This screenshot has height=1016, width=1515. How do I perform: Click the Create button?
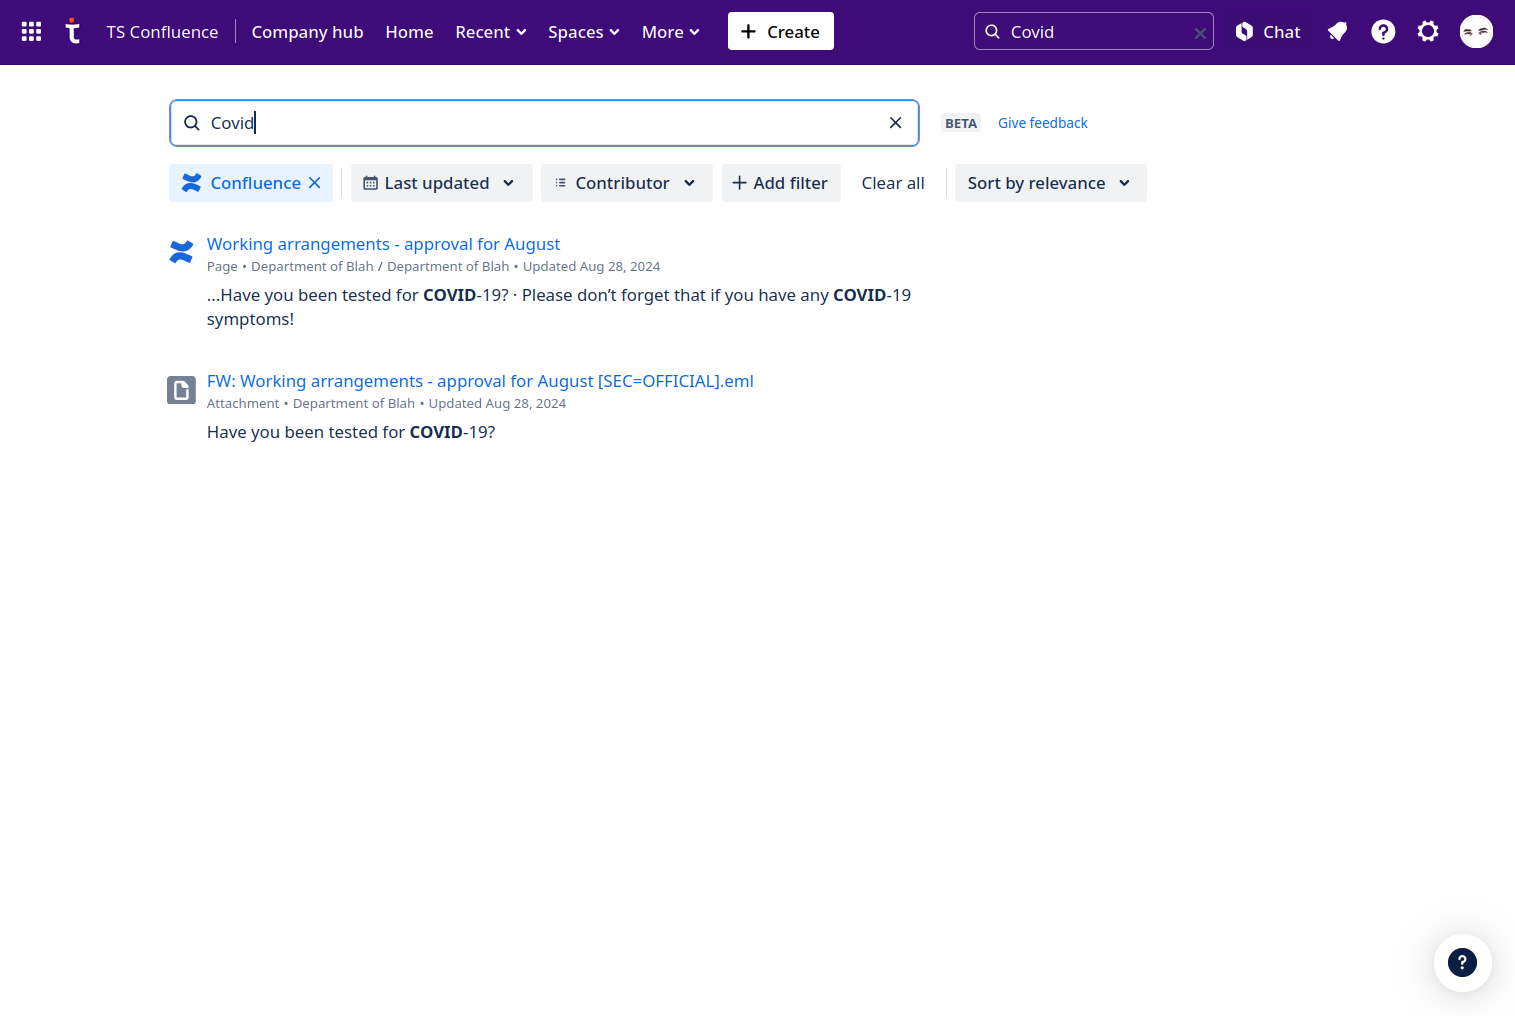(x=780, y=32)
